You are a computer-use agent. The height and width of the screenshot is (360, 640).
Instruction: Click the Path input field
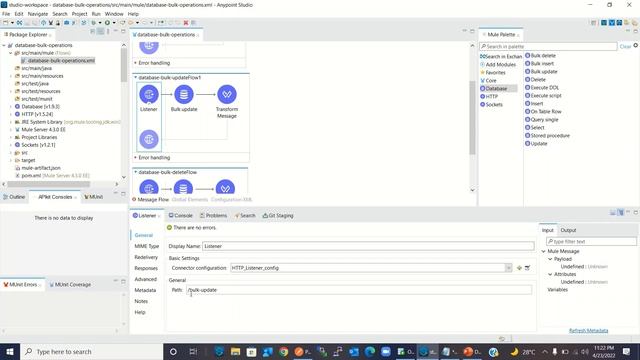(359, 290)
